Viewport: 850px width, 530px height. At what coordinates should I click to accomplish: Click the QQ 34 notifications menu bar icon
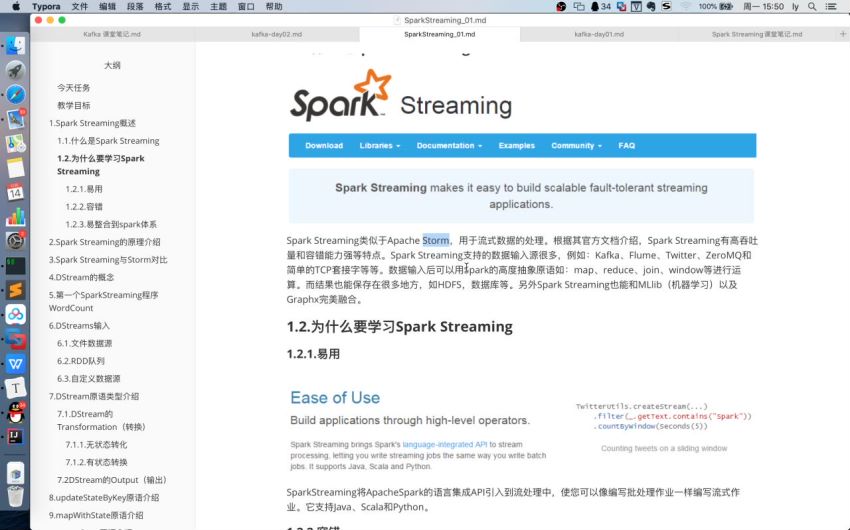(x=600, y=7)
